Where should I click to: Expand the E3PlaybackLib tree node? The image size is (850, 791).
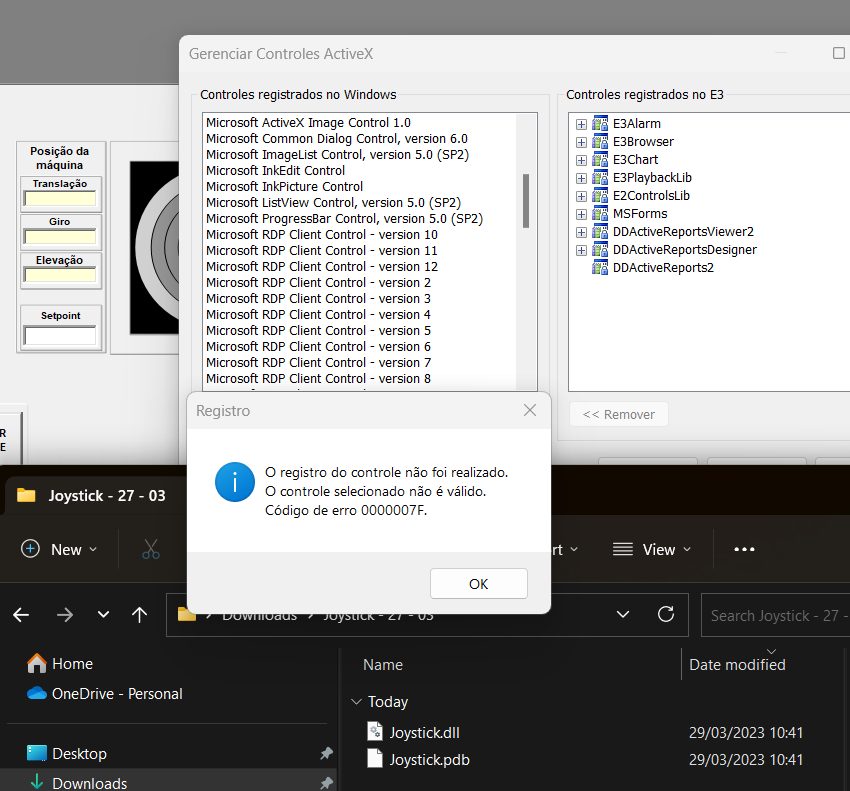[581, 178]
